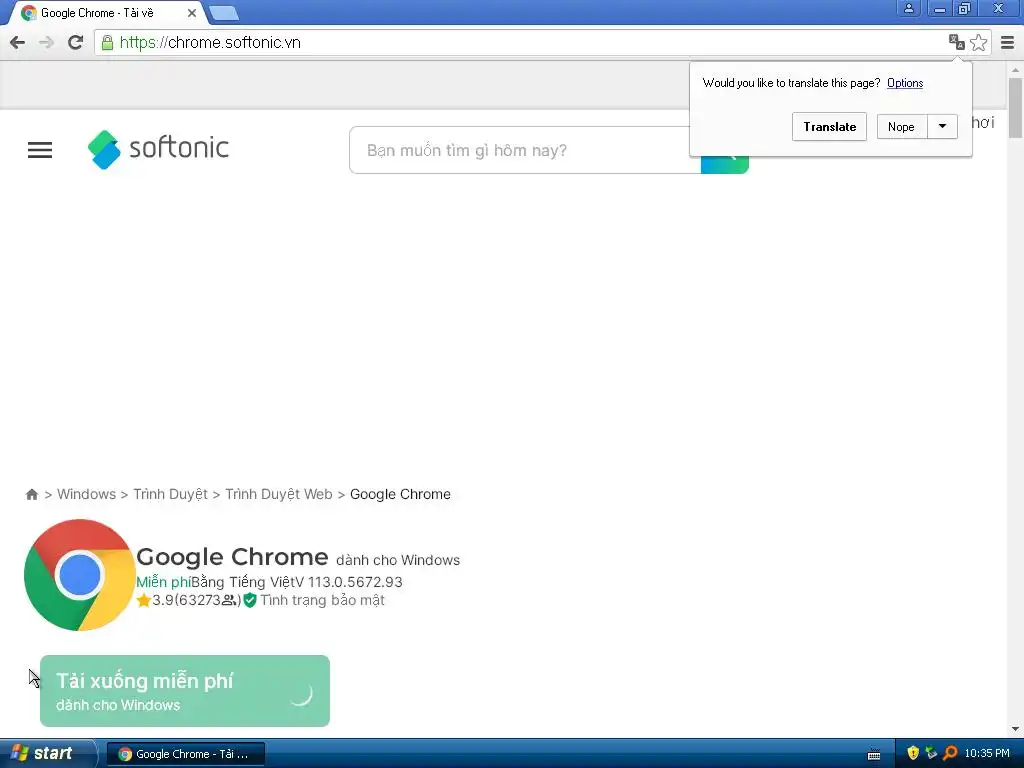1024x768 pixels.
Task: Click the green security shield icon
Action: 249,600
